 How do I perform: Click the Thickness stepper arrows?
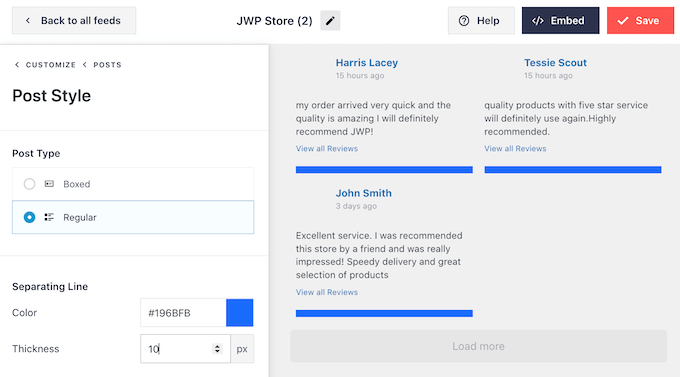(x=217, y=348)
